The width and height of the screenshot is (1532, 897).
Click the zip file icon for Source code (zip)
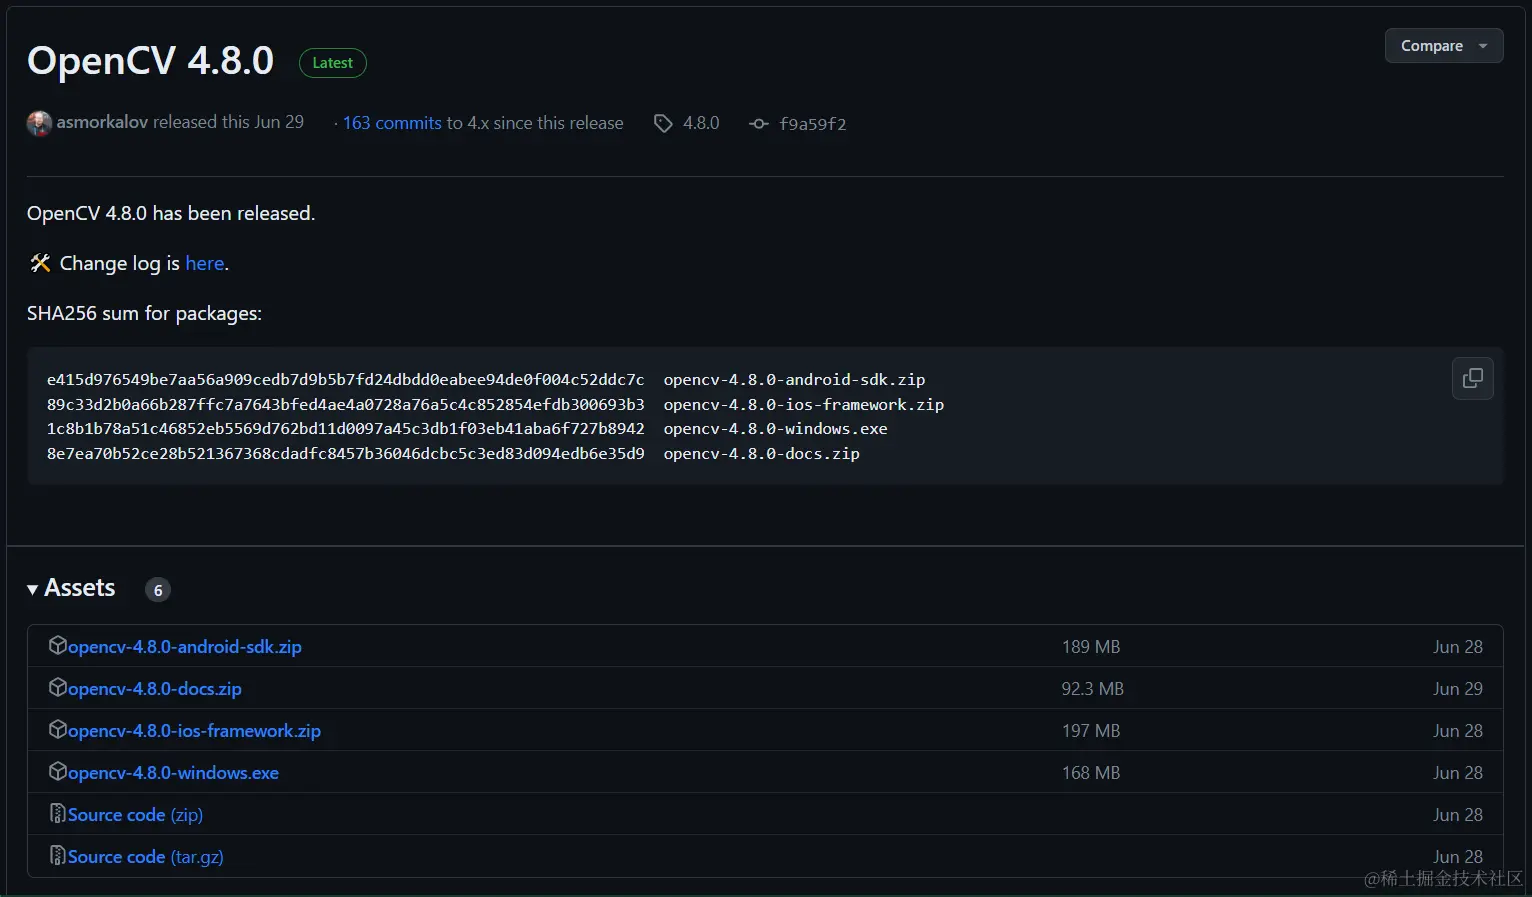pyautogui.click(x=58, y=813)
